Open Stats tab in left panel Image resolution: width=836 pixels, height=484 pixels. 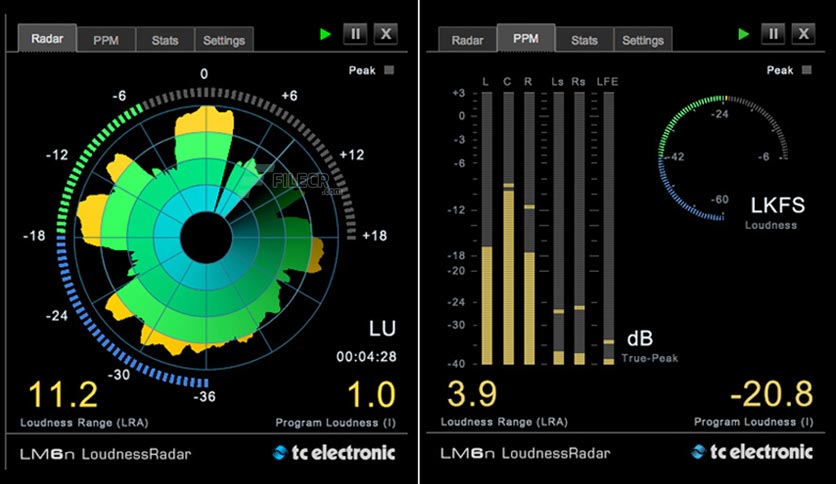(x=165, y=40)
